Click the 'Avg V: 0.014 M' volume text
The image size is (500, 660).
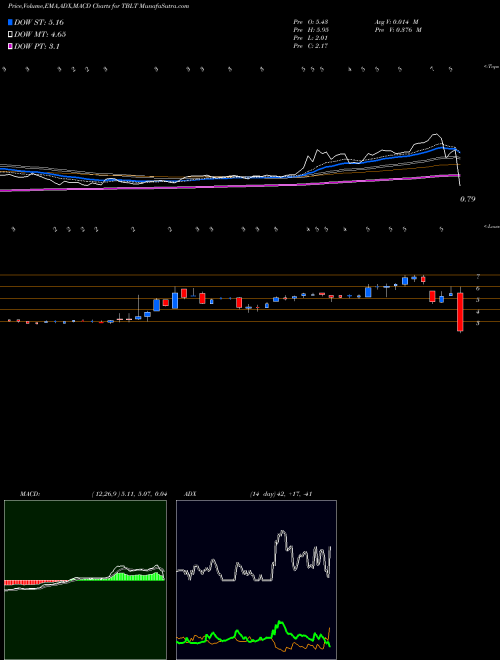point(396,22)
